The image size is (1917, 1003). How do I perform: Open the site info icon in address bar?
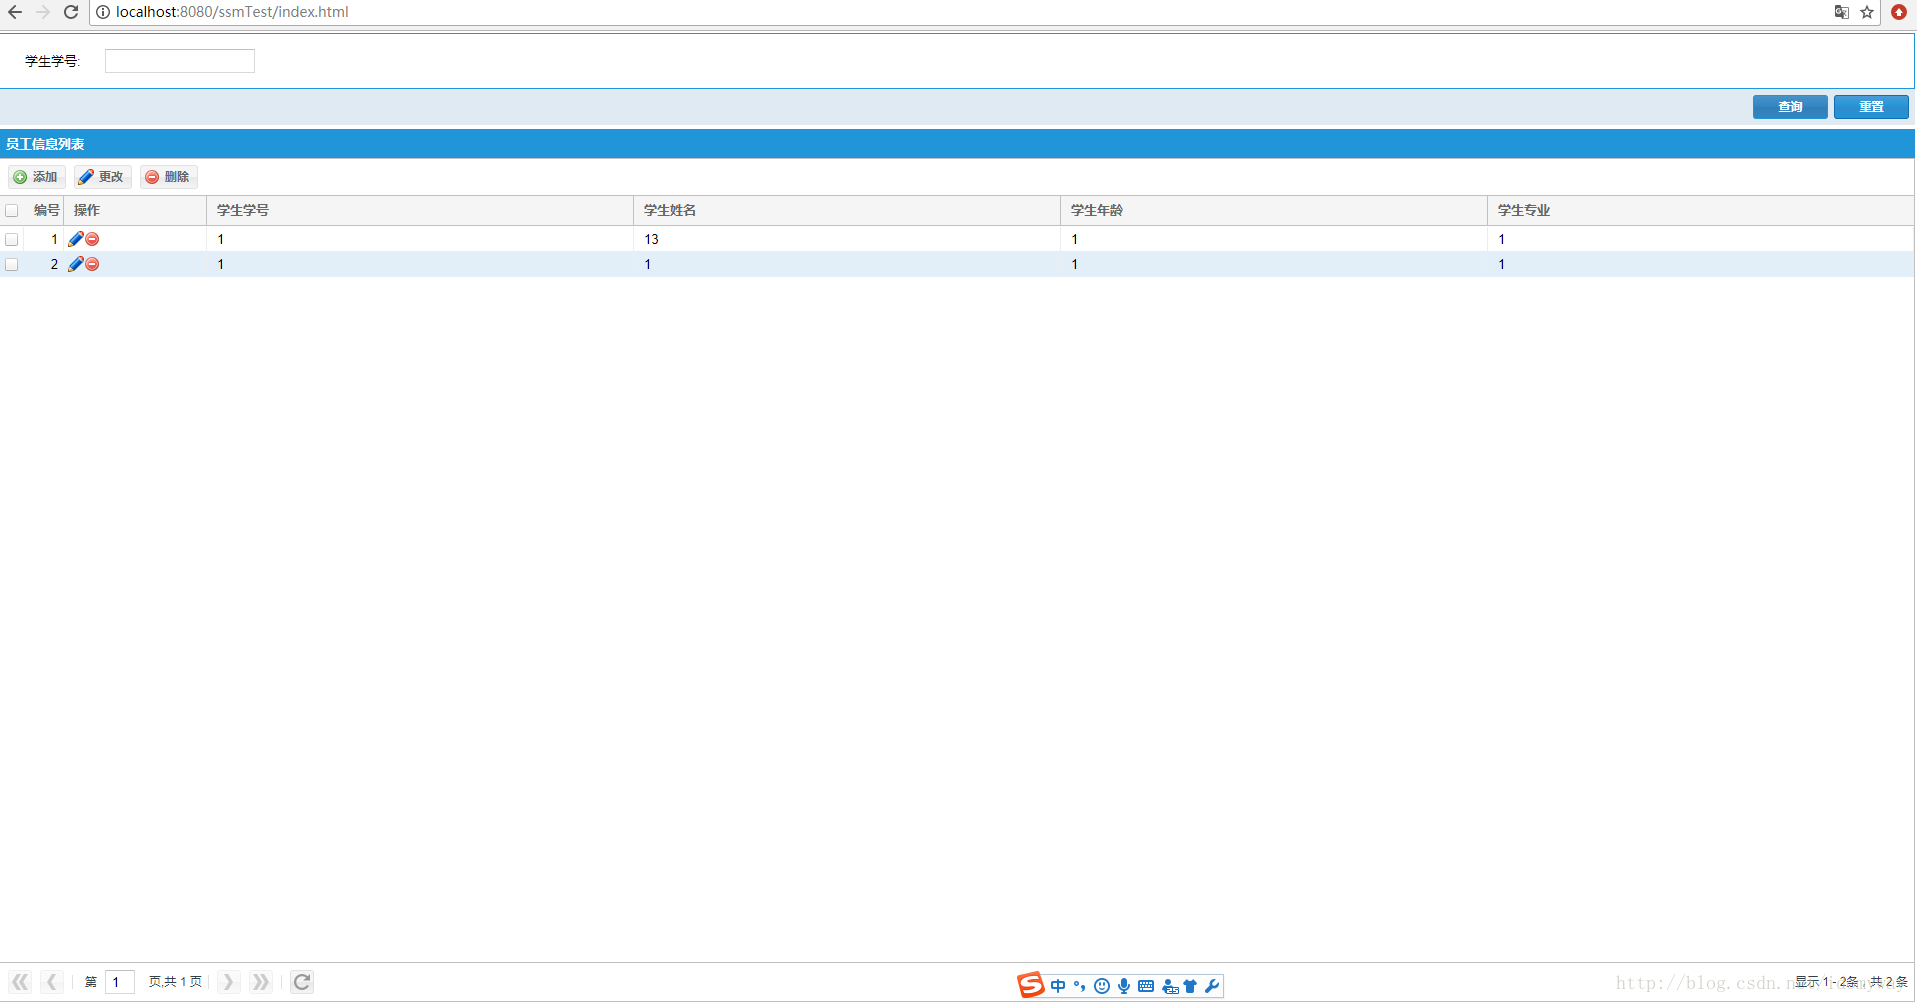(x=103, y=12)
